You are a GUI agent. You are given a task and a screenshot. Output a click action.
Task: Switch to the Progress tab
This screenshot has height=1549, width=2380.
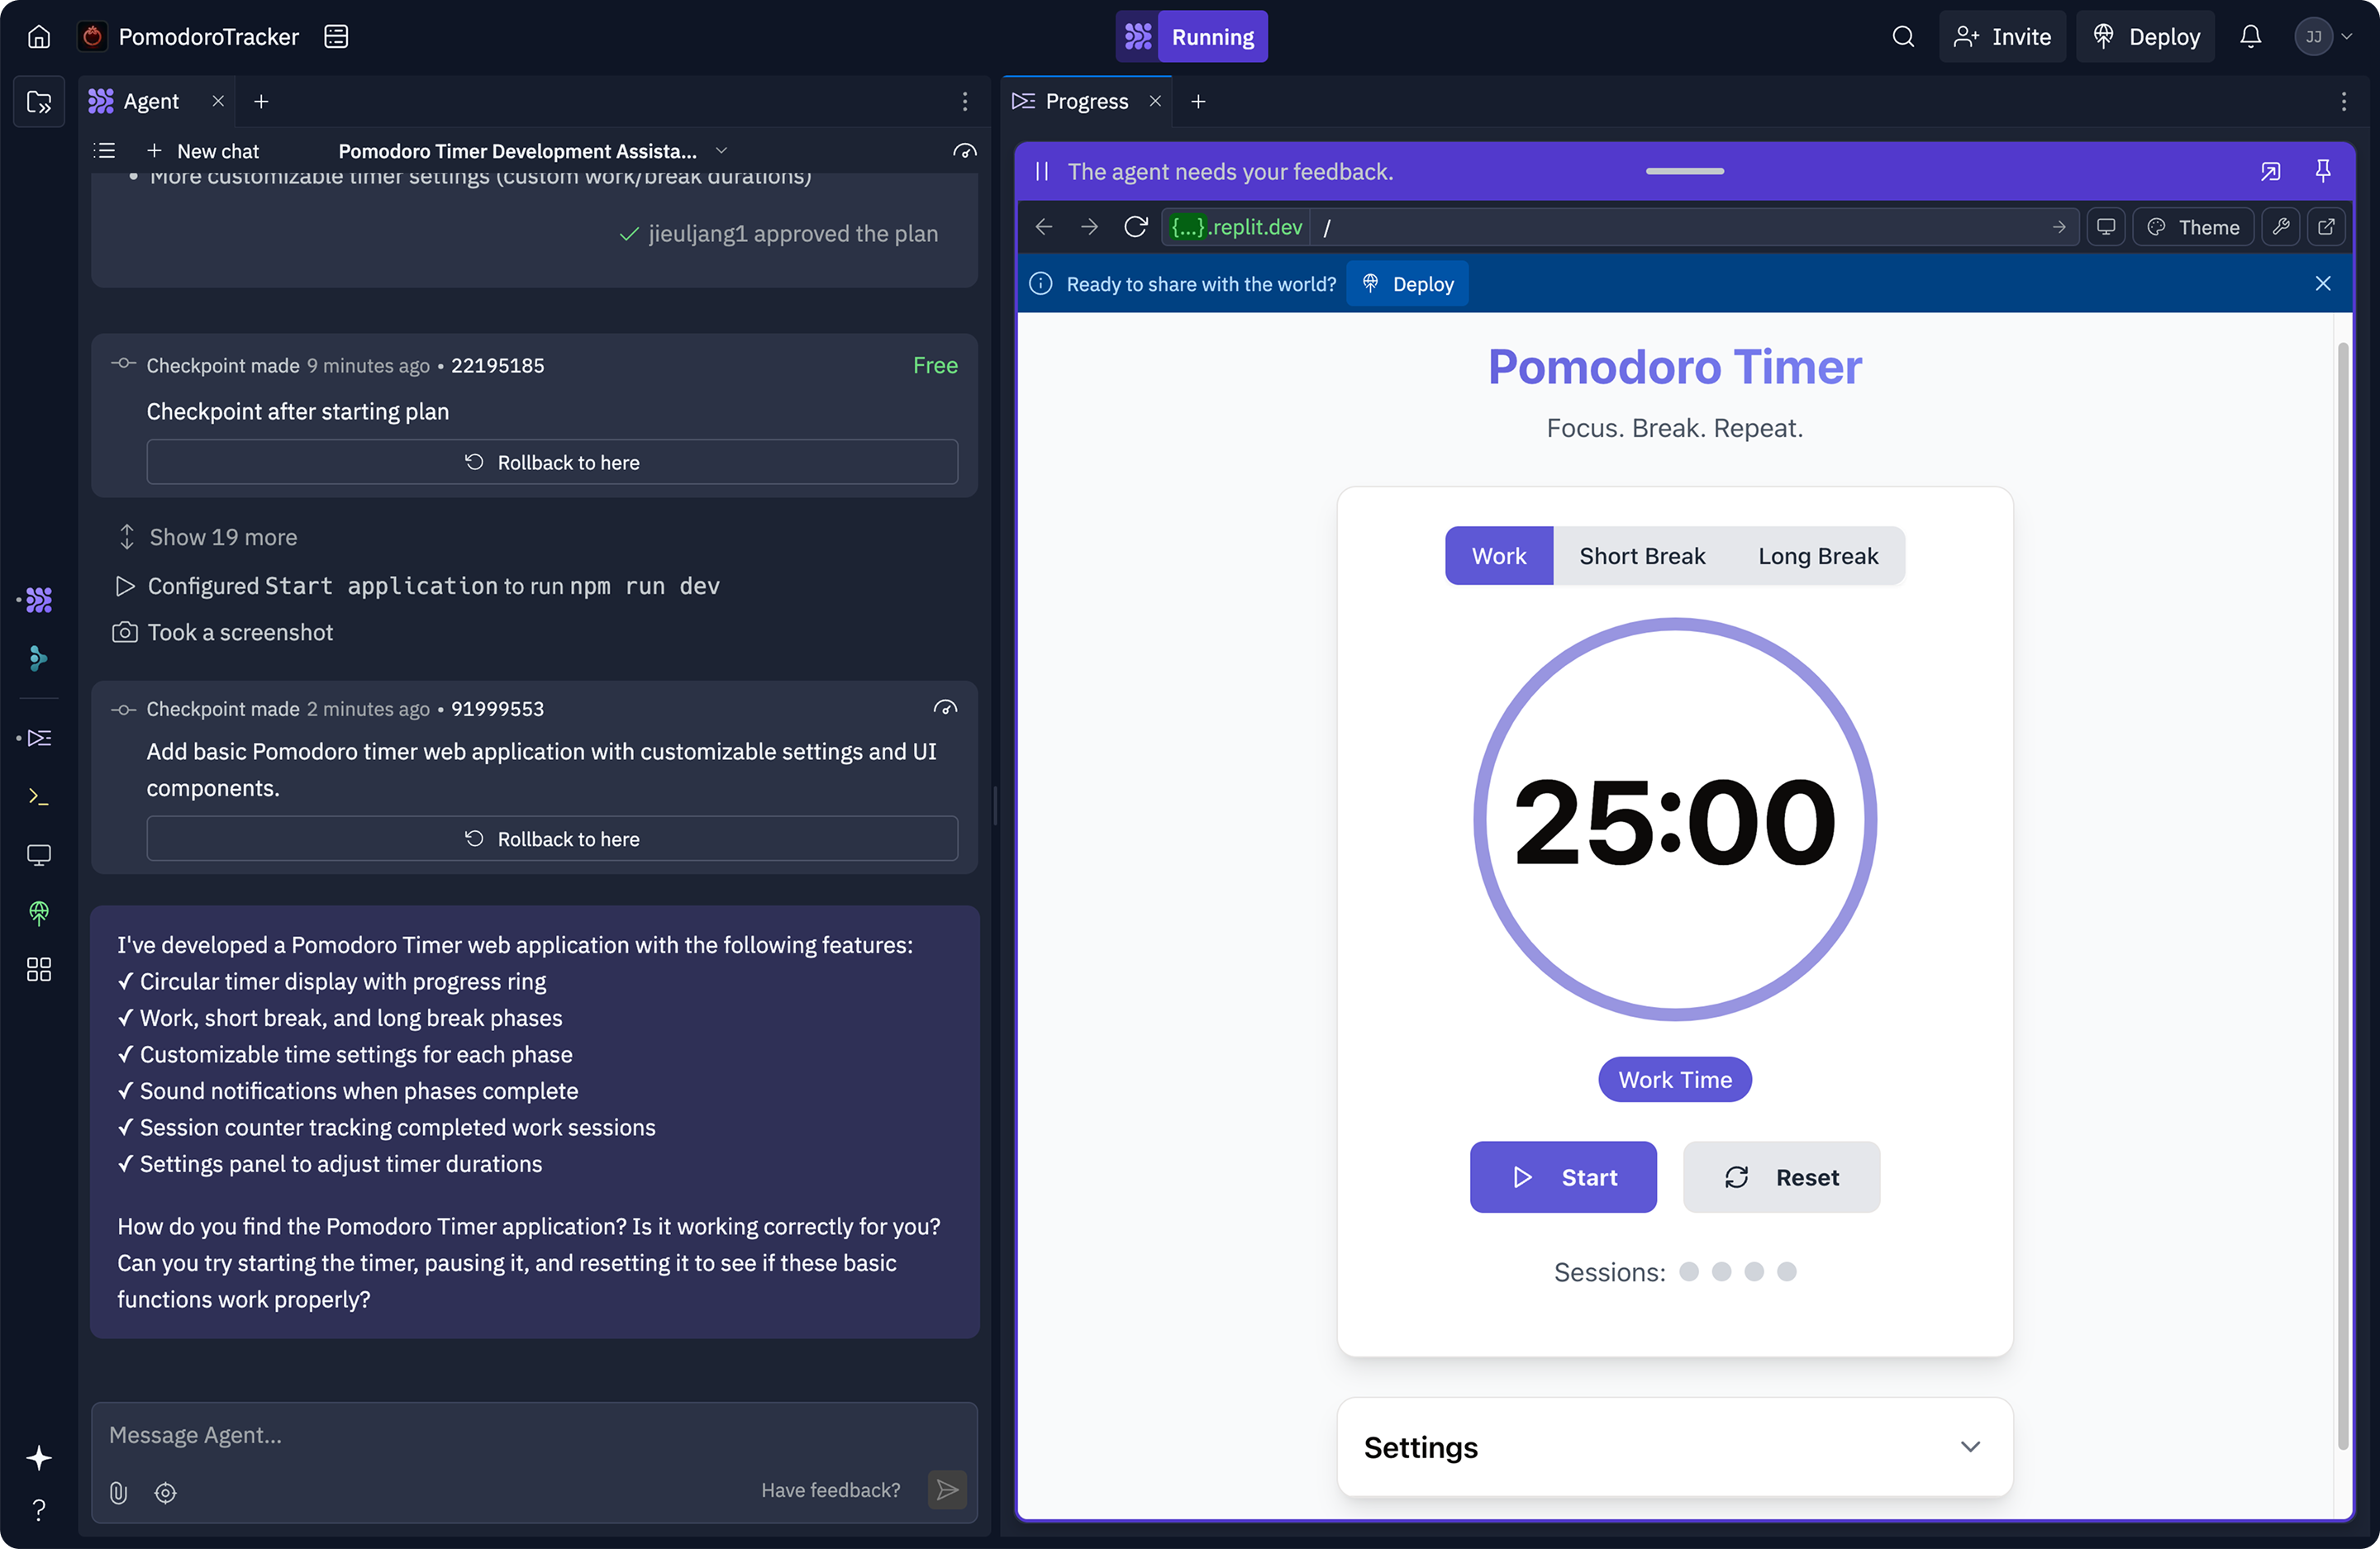tap(1085, 101)
